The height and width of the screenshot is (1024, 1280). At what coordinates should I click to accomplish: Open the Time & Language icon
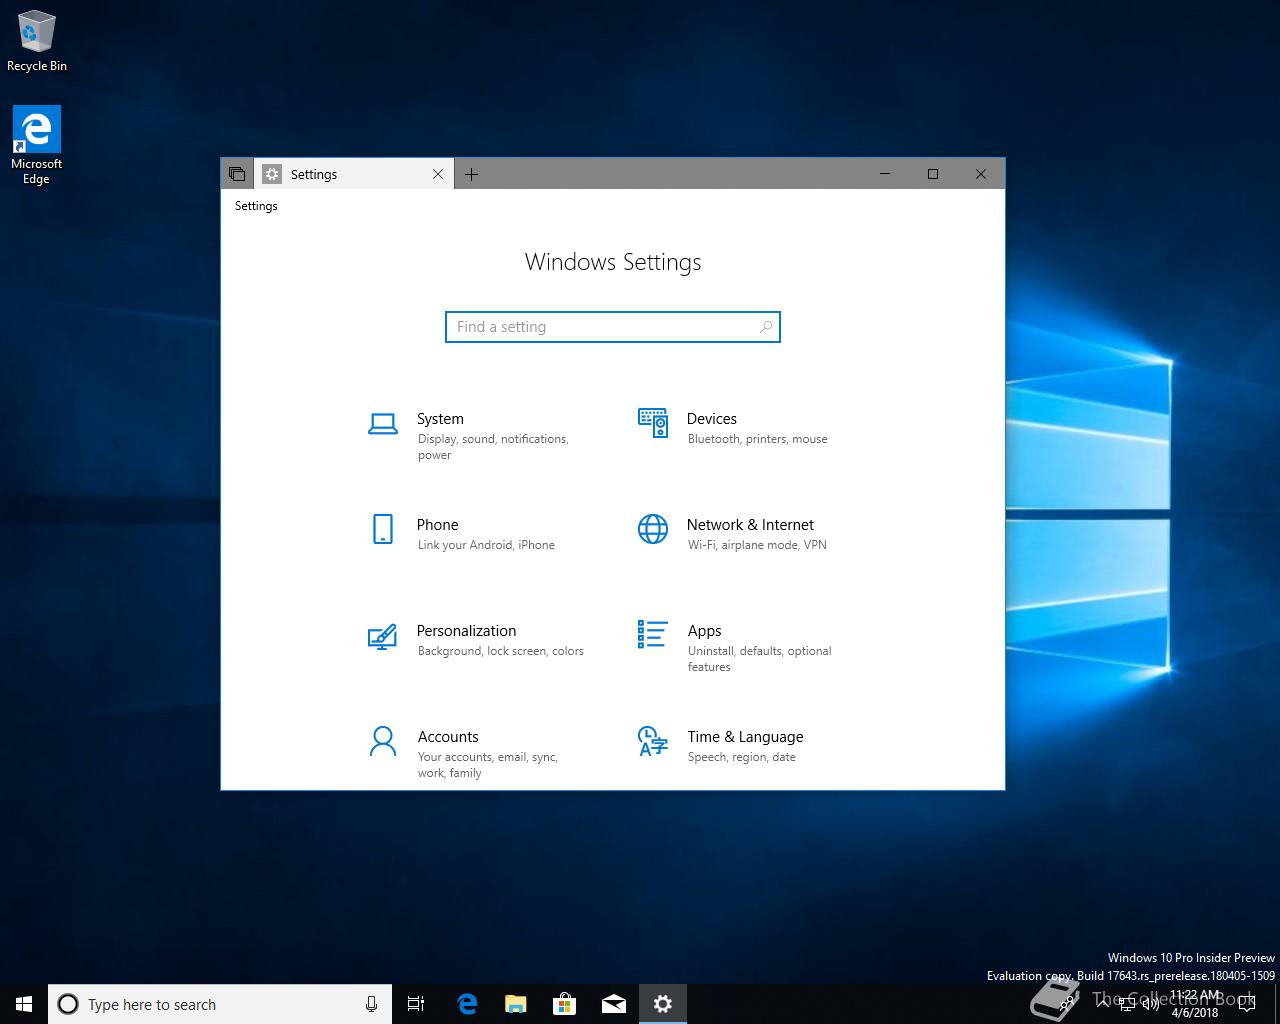tap(652, 741)
